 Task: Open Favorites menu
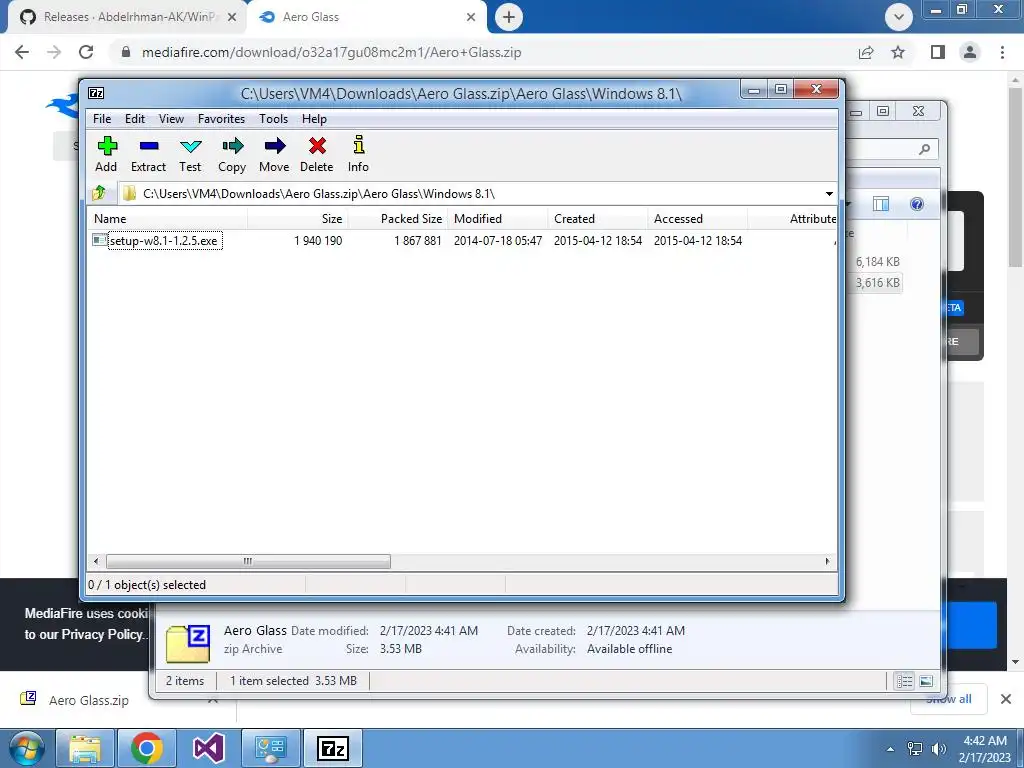coord(221,119)
